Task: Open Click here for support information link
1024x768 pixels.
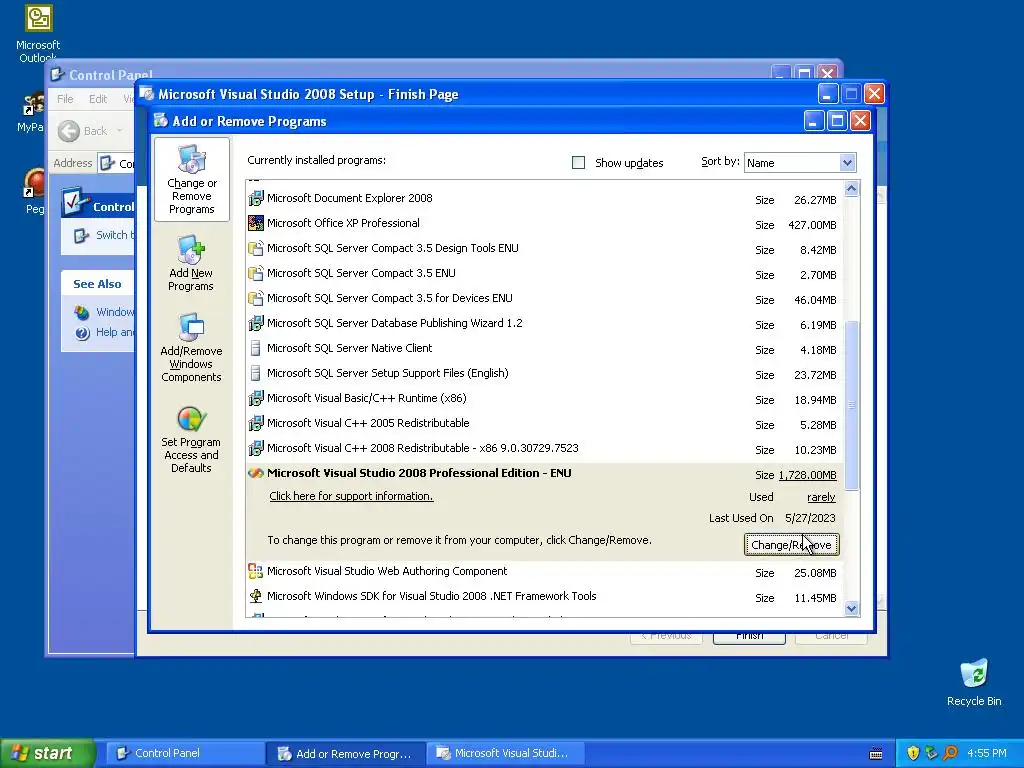Action: (x=351, y=496)
